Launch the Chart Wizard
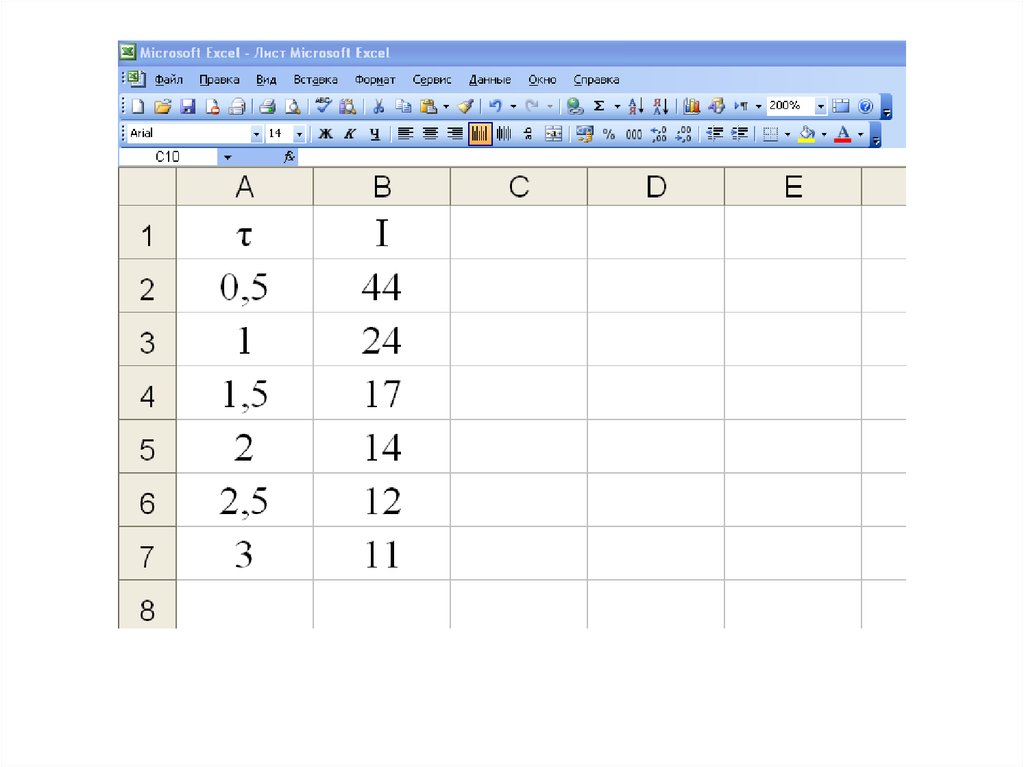Screen dimensions: 1024x767 click(x=692, y=106)
